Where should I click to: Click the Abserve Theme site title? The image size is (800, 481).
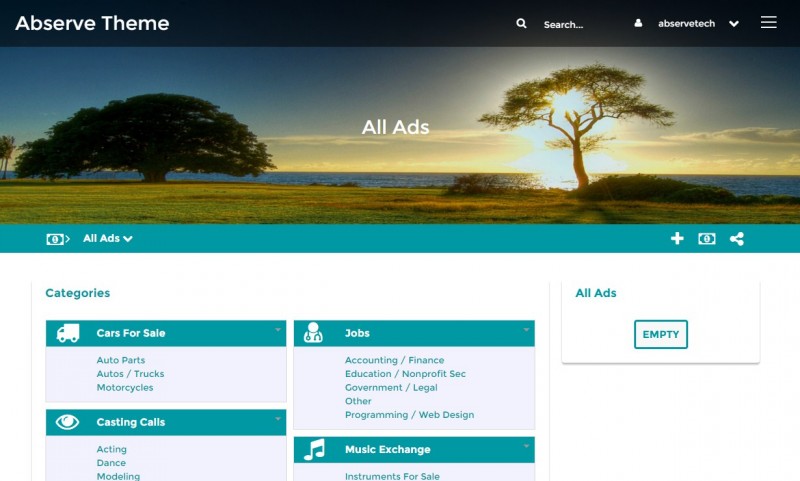(x=92, y=23)
